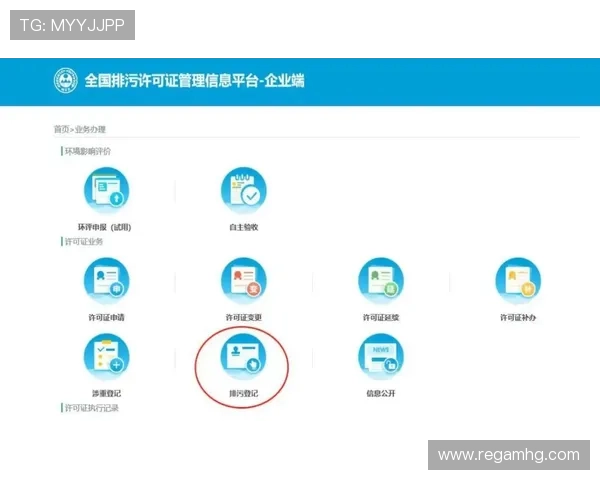
Task: Click the 许可证申请 label text
Action: (106, 317)
